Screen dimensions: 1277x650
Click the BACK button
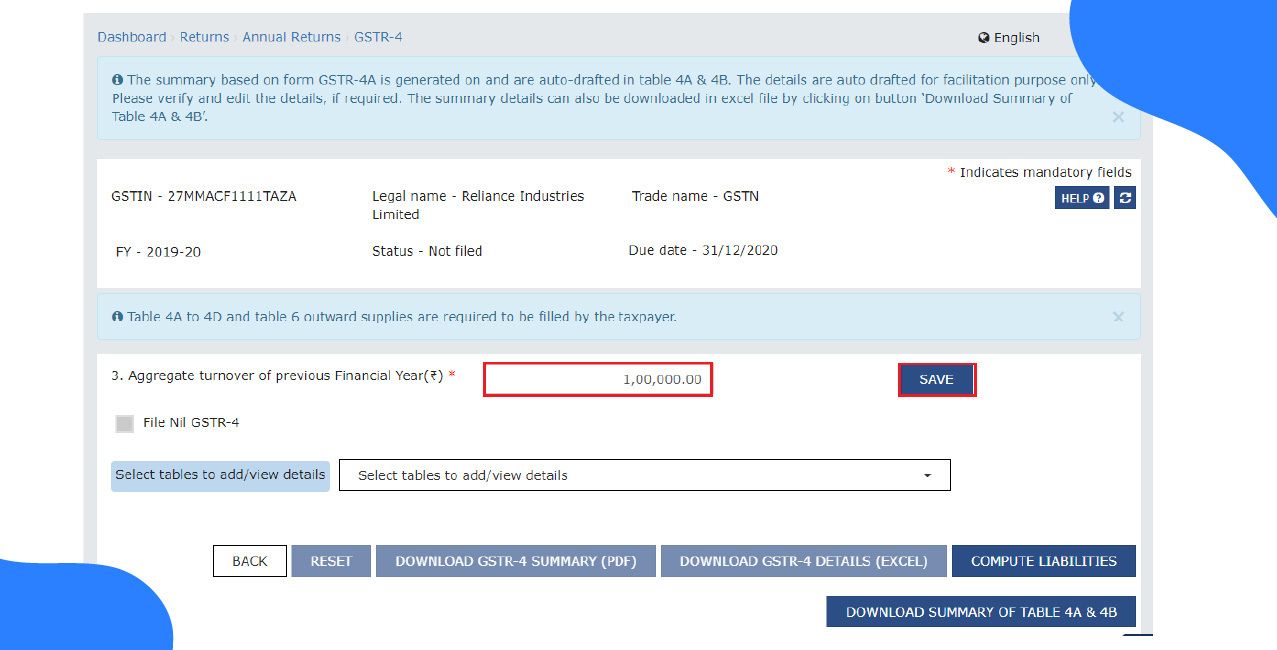point(249,561)
